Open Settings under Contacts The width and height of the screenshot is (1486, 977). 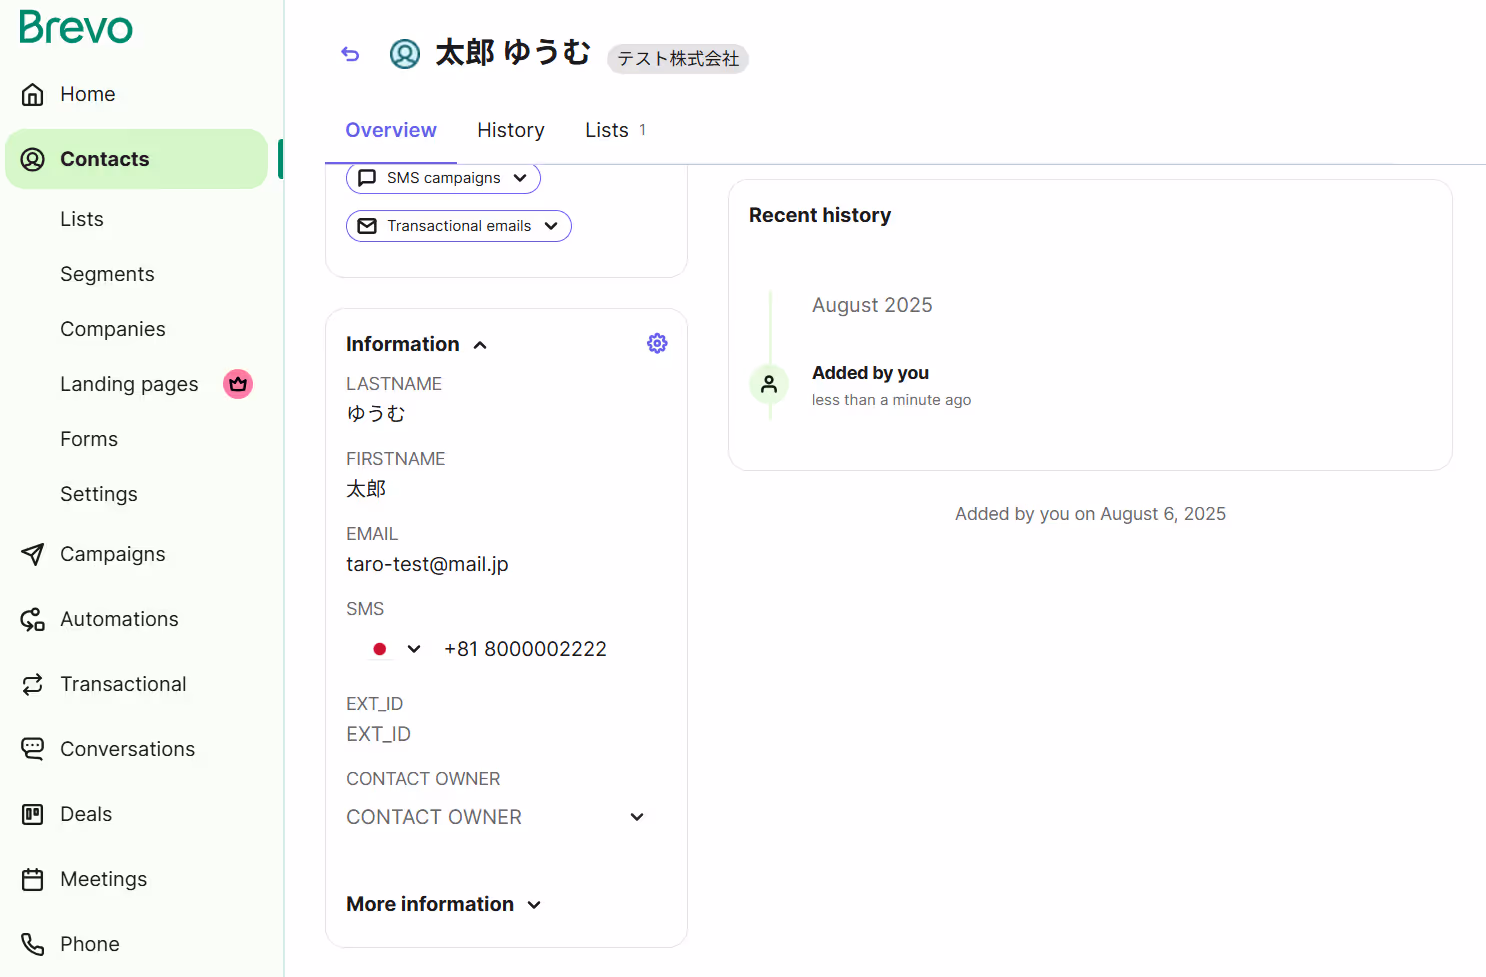pos(99,494)
